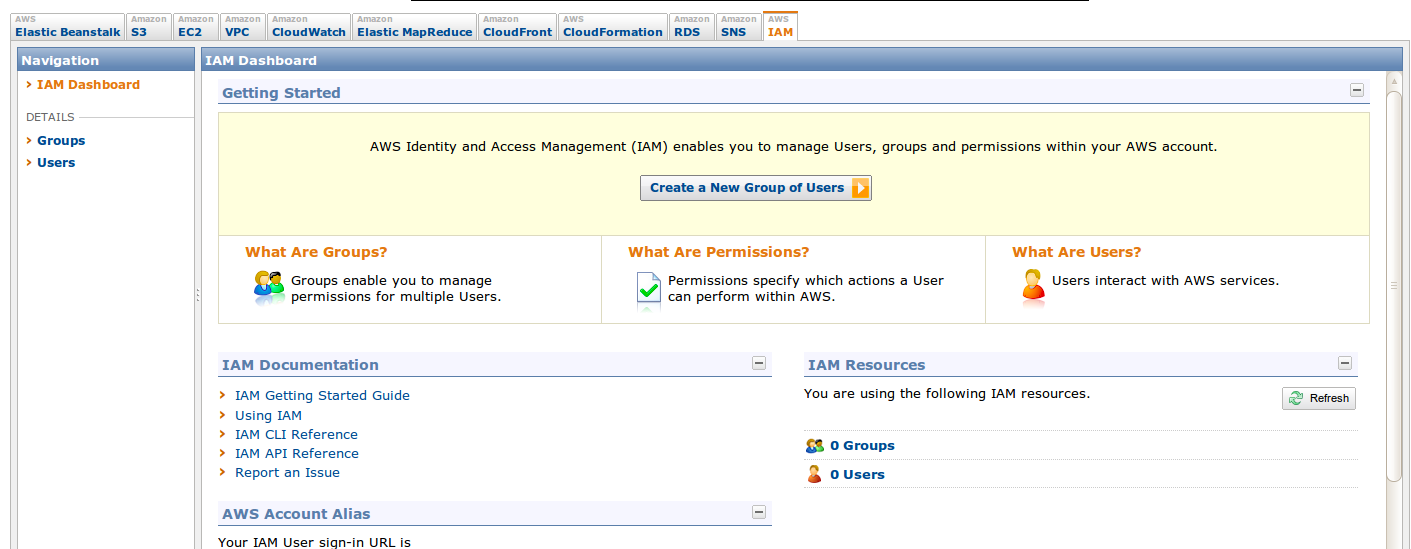Switch to the Amazon S3 tab
Screen dimensions: 1411x549
(148, 27)
